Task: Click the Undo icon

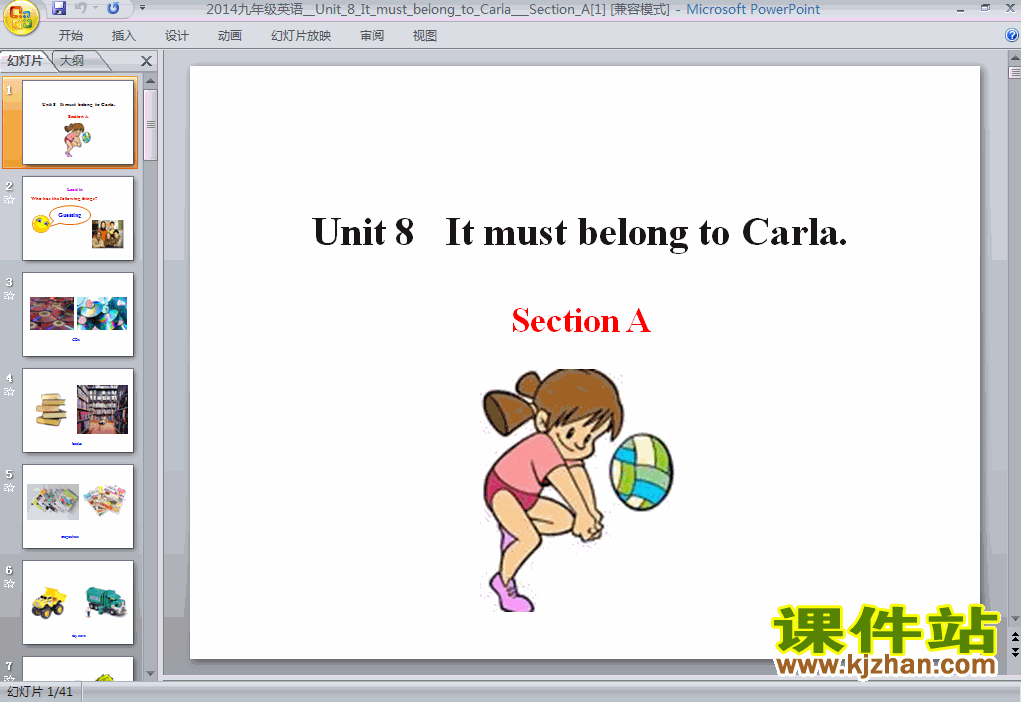Action: coord(81,8)
